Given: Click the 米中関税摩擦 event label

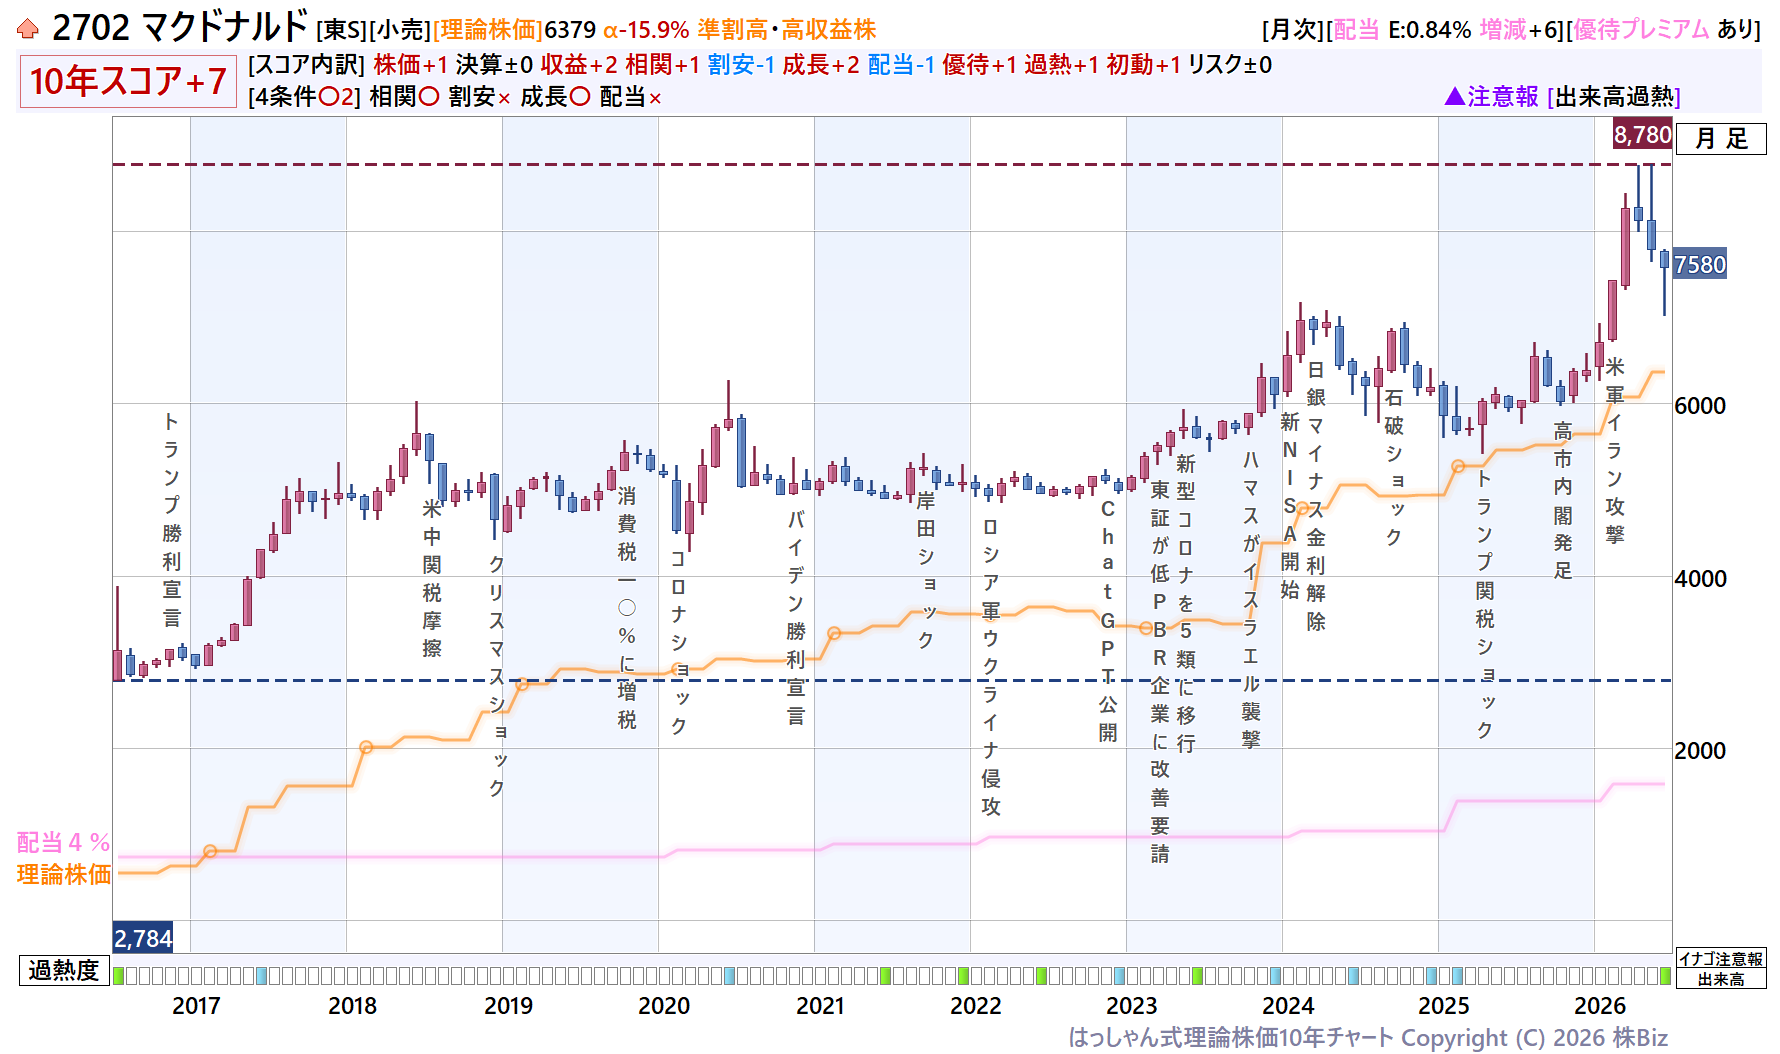Looking at the screenshot, I should 432,579.
